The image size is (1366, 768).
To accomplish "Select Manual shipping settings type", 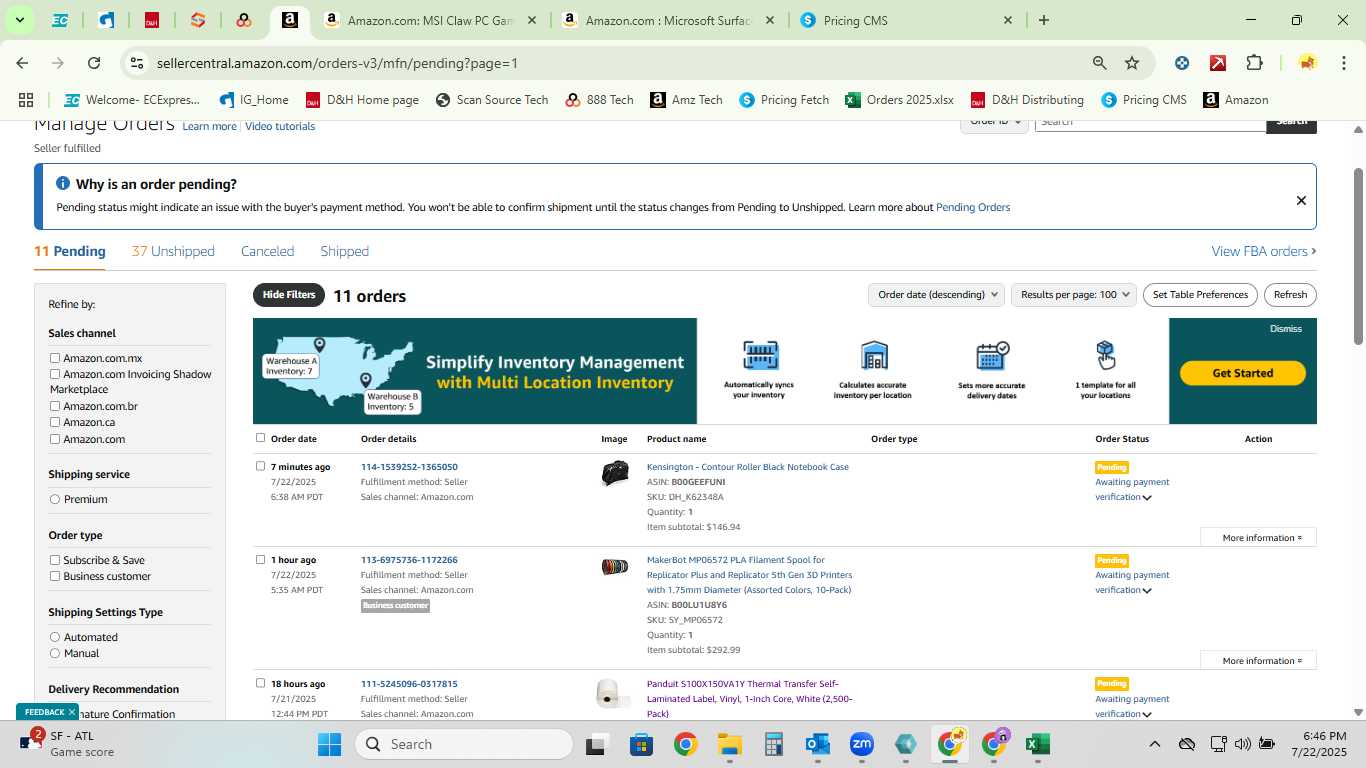I will (x=55, y=653).
